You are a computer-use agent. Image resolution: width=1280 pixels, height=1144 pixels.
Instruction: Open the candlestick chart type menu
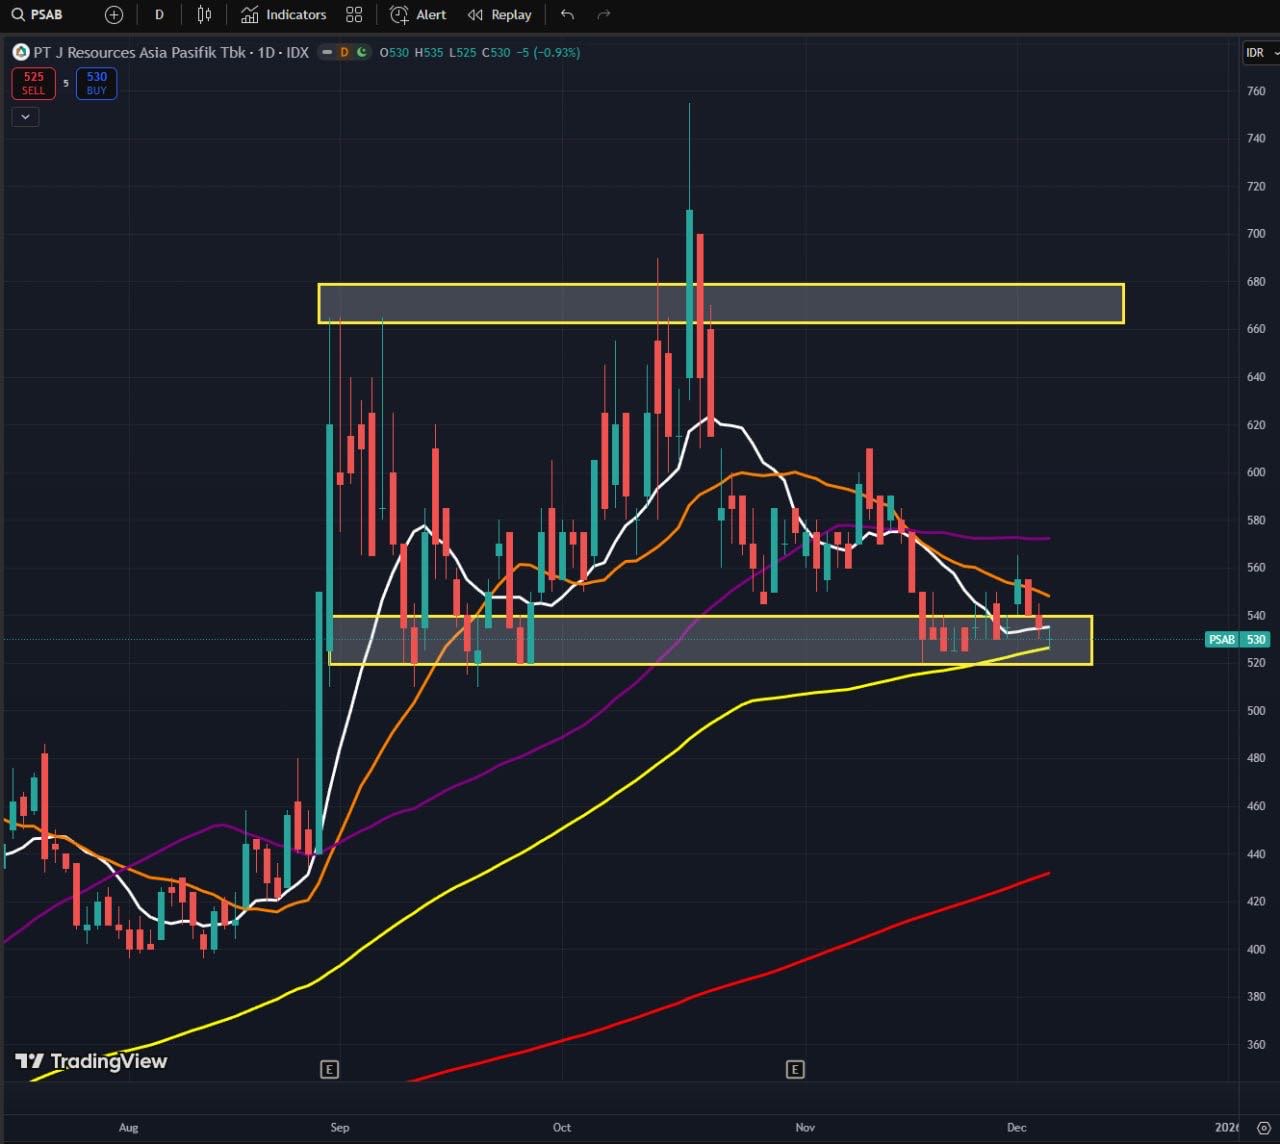[204, 15]
